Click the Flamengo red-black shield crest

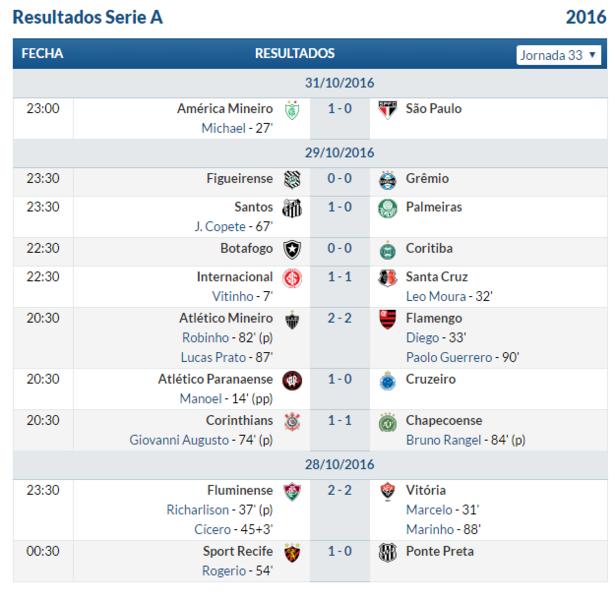[387, 319]
